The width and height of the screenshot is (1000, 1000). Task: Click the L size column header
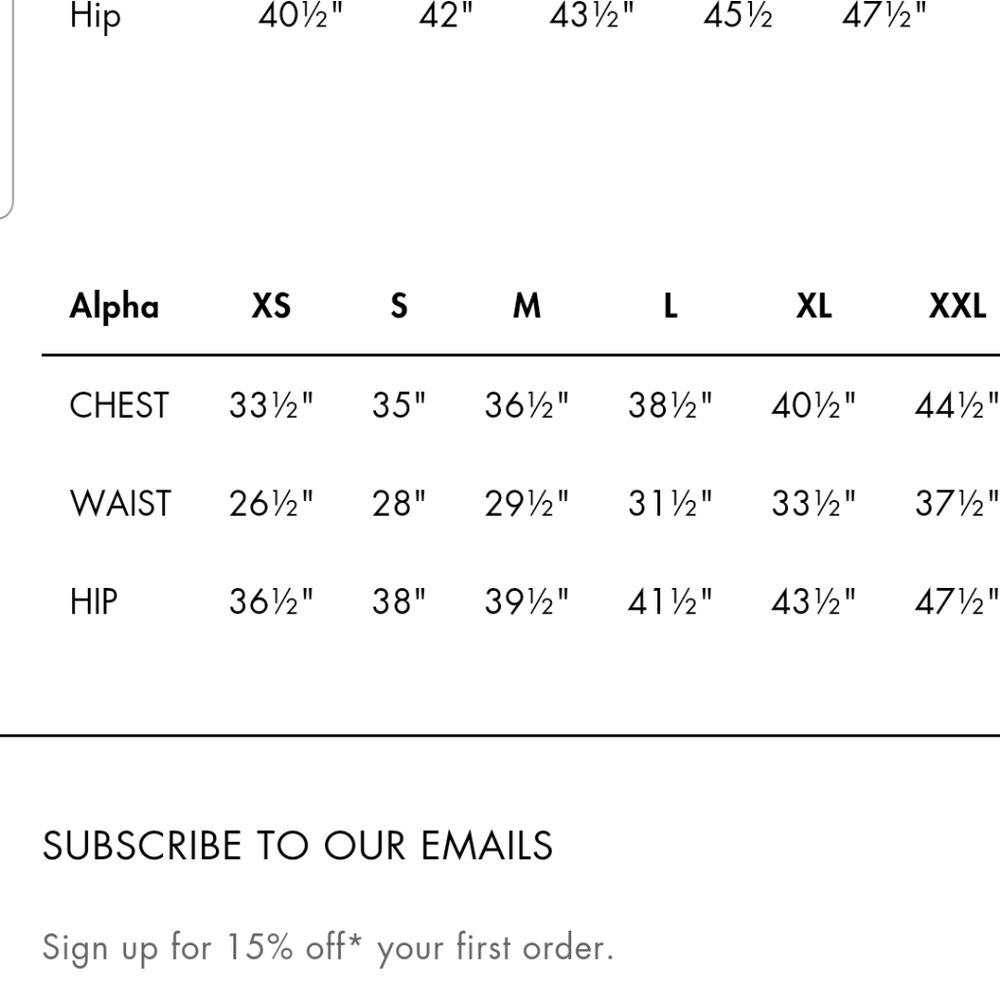pyautogui.click(x=670, y=305)
